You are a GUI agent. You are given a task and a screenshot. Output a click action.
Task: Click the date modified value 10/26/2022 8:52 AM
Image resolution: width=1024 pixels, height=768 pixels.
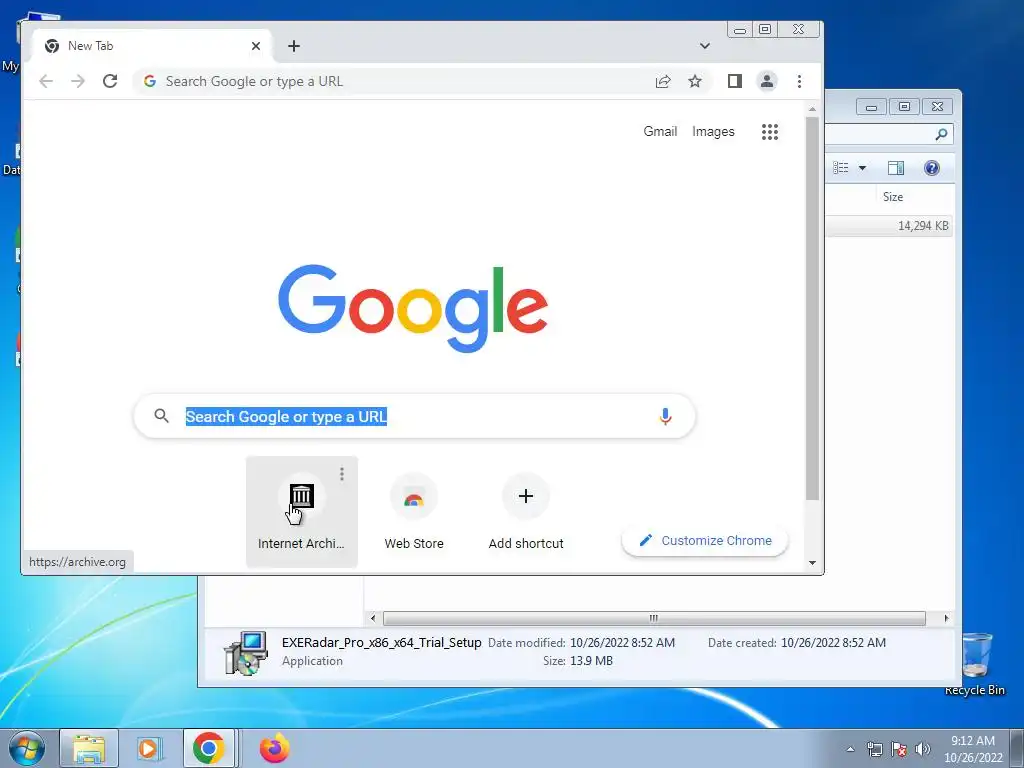622,643
